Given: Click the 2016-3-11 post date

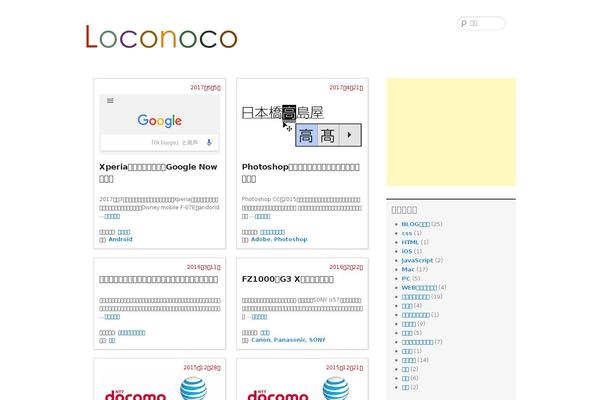Looking at the screenshot, I should (204, 267).
